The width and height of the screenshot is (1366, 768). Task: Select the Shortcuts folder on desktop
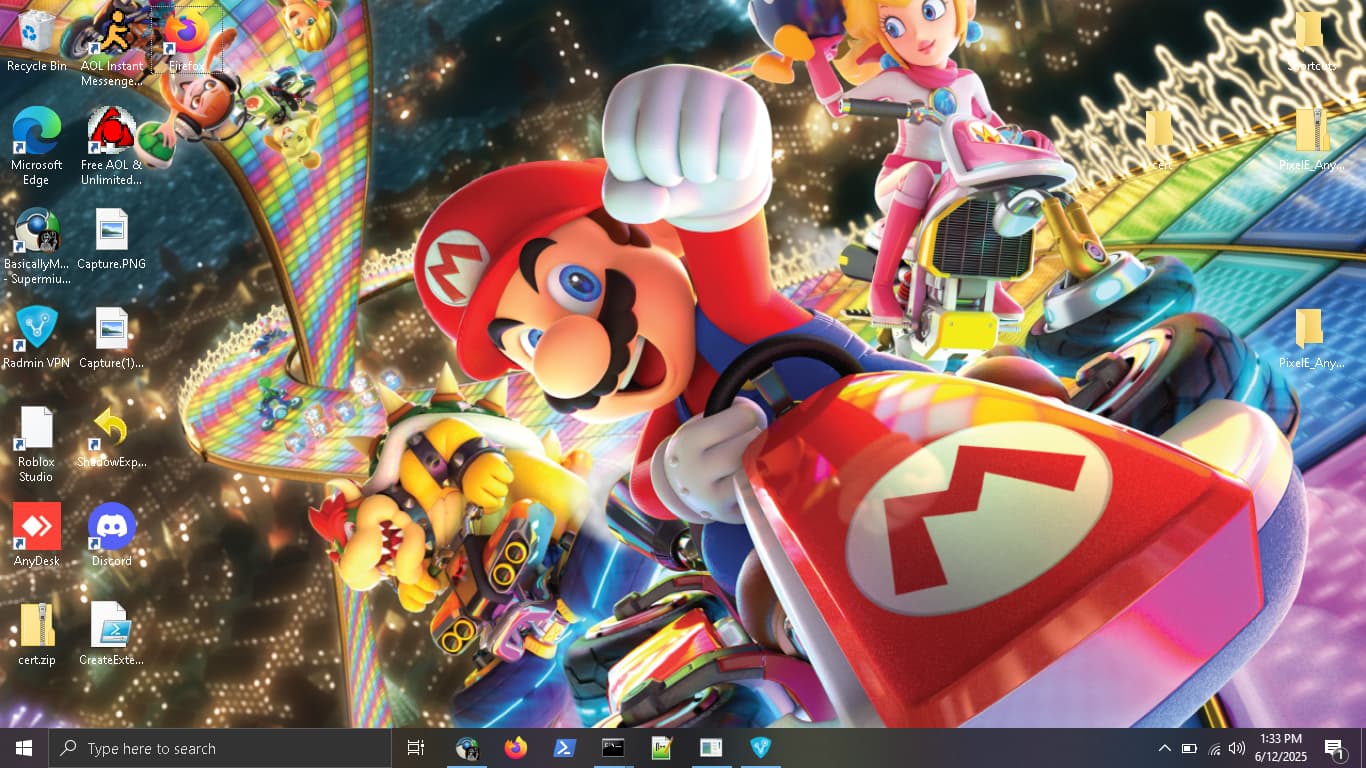pyautogui.click(x=1311, y=40)
